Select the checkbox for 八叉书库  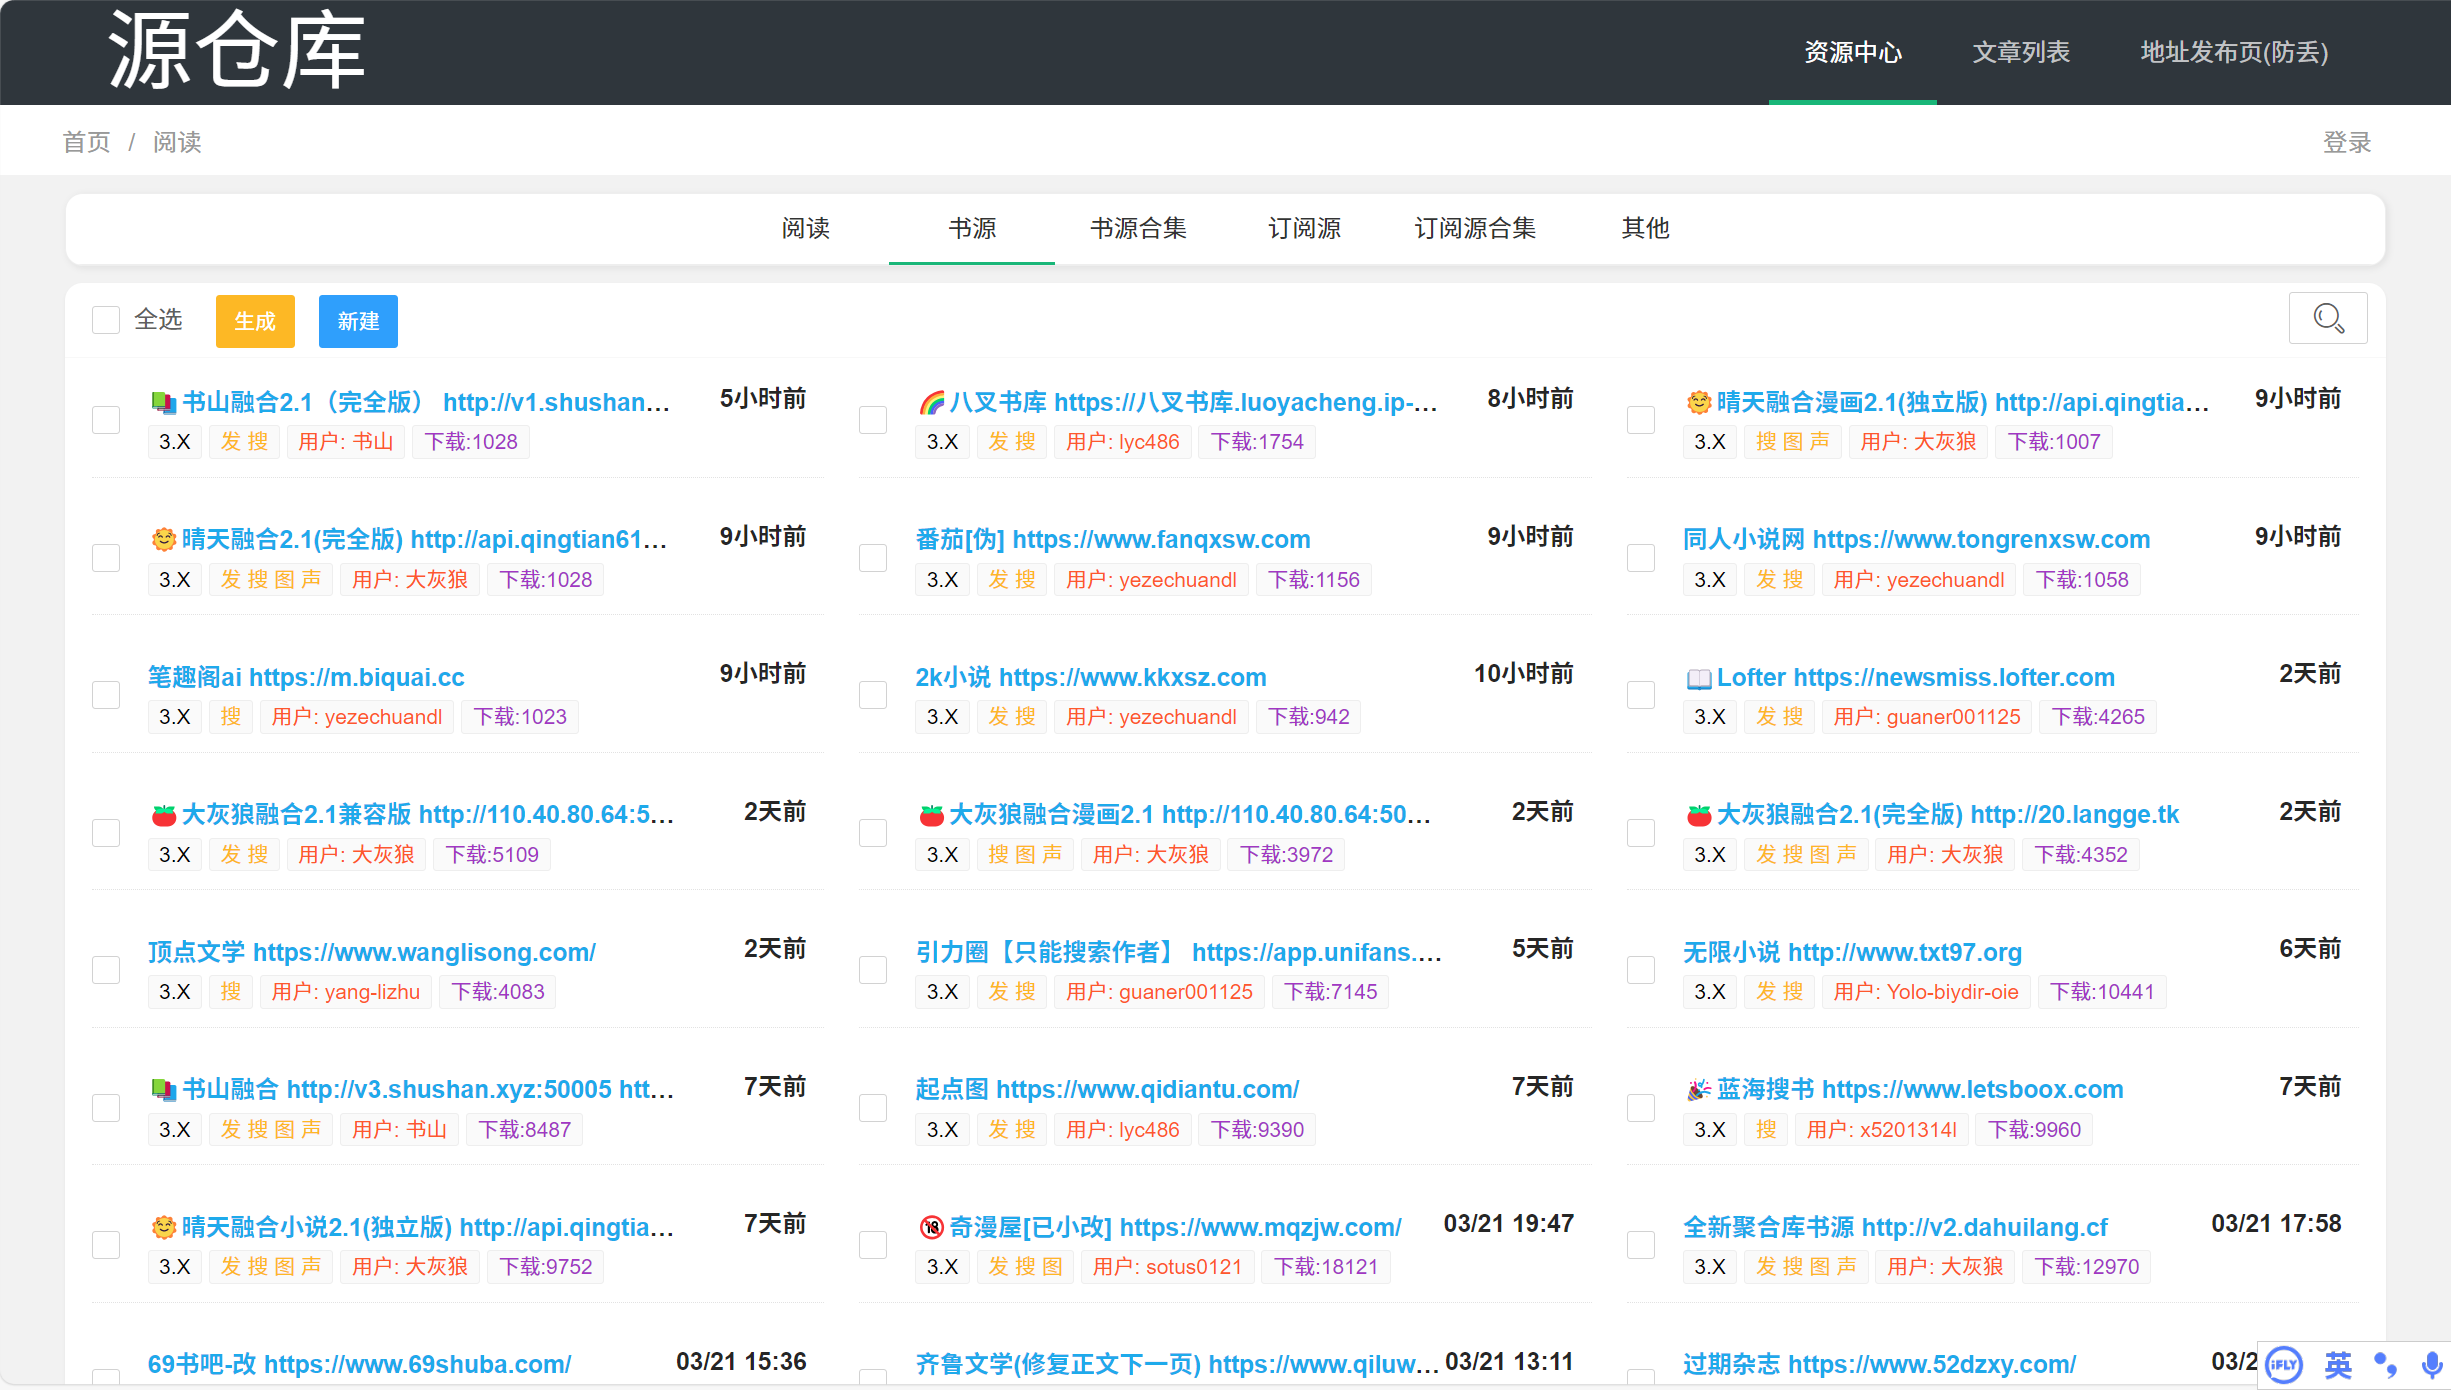coord(873,420)
